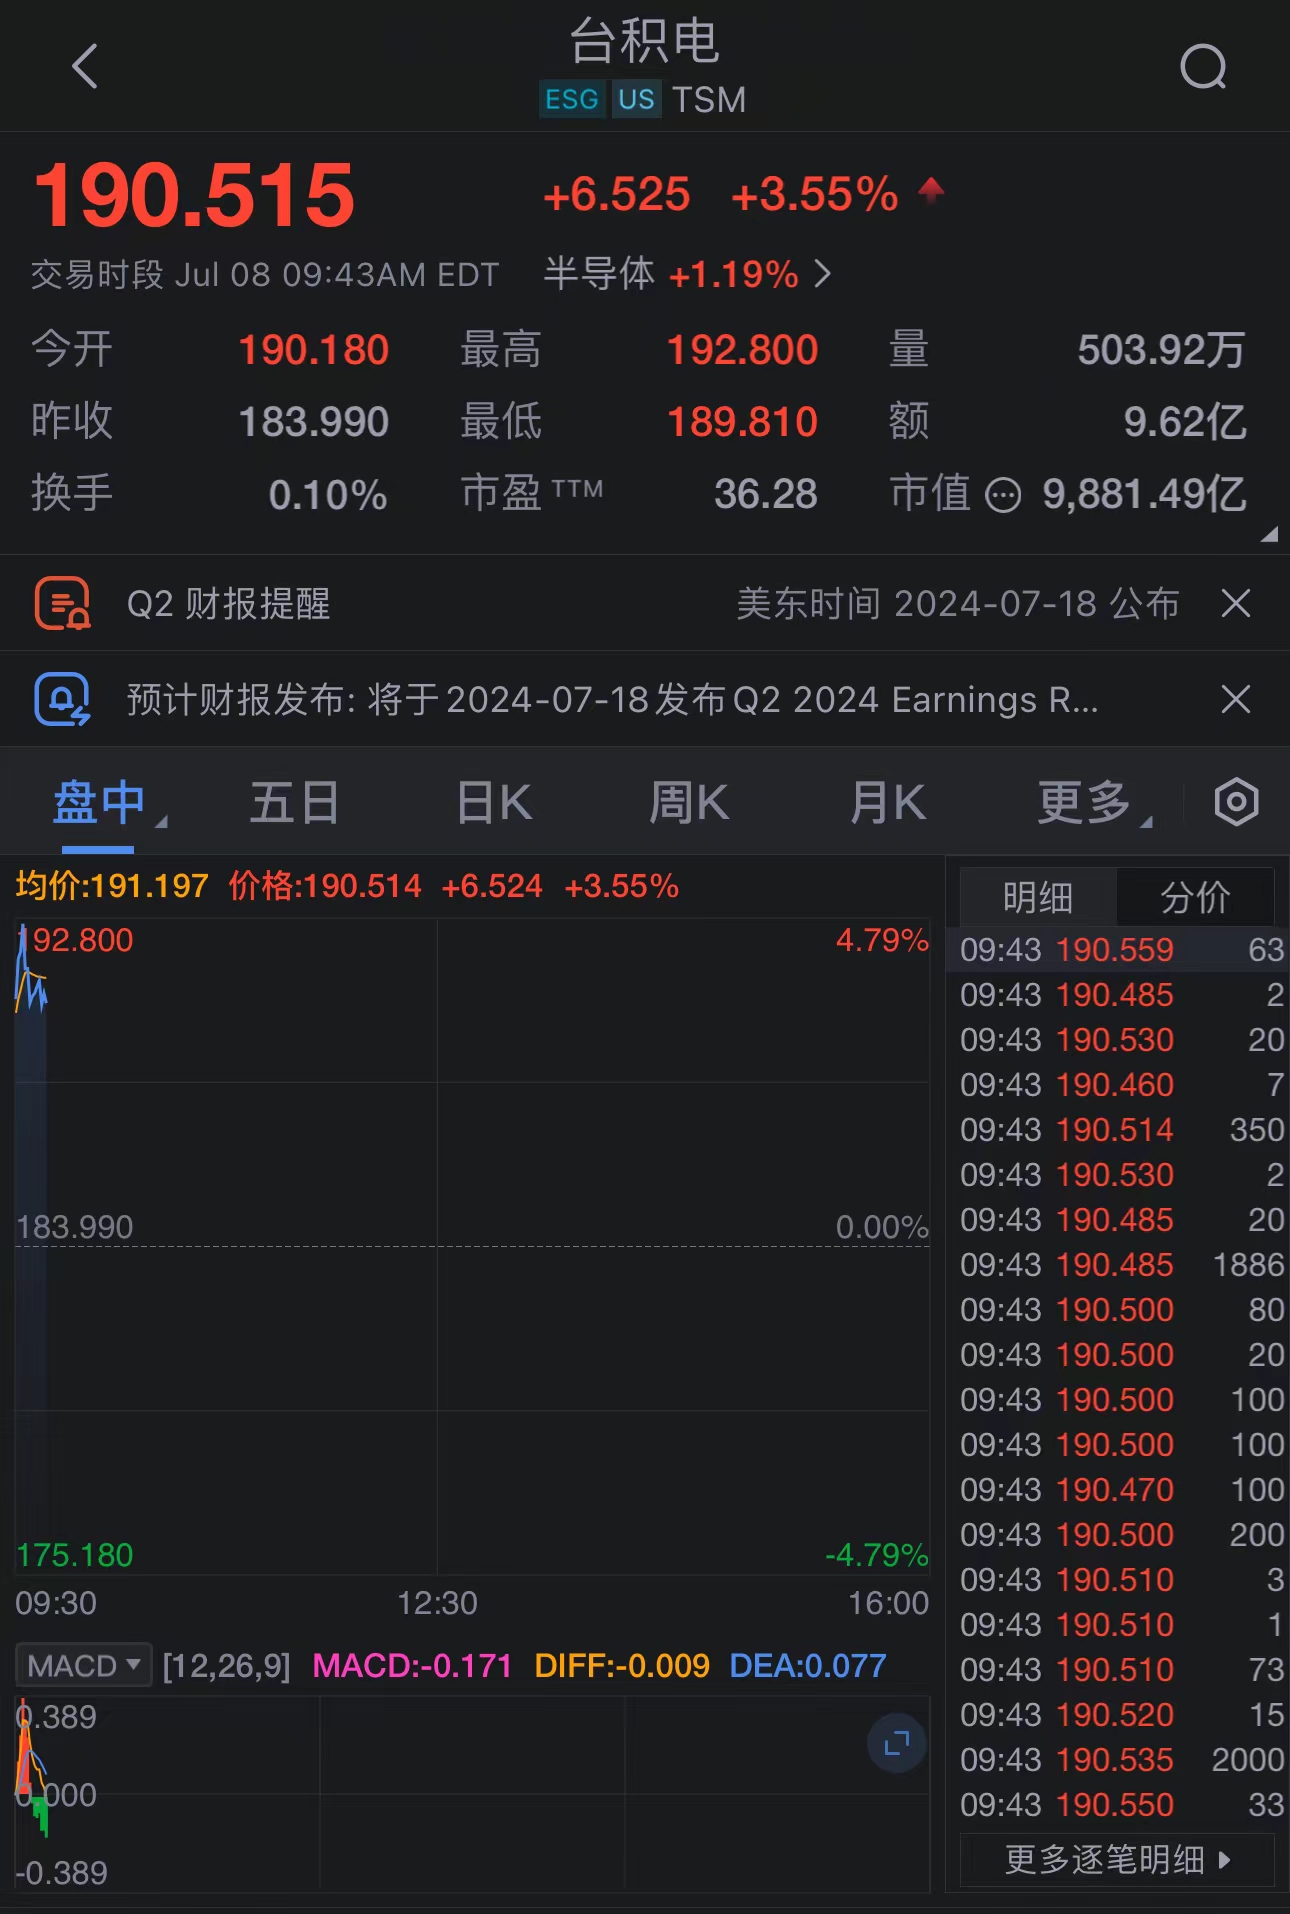Tap the current price 190.515
Image resolution: width=1290 pixels, height=1914 pixels.
pyautogui.click(x=194, y=195)
